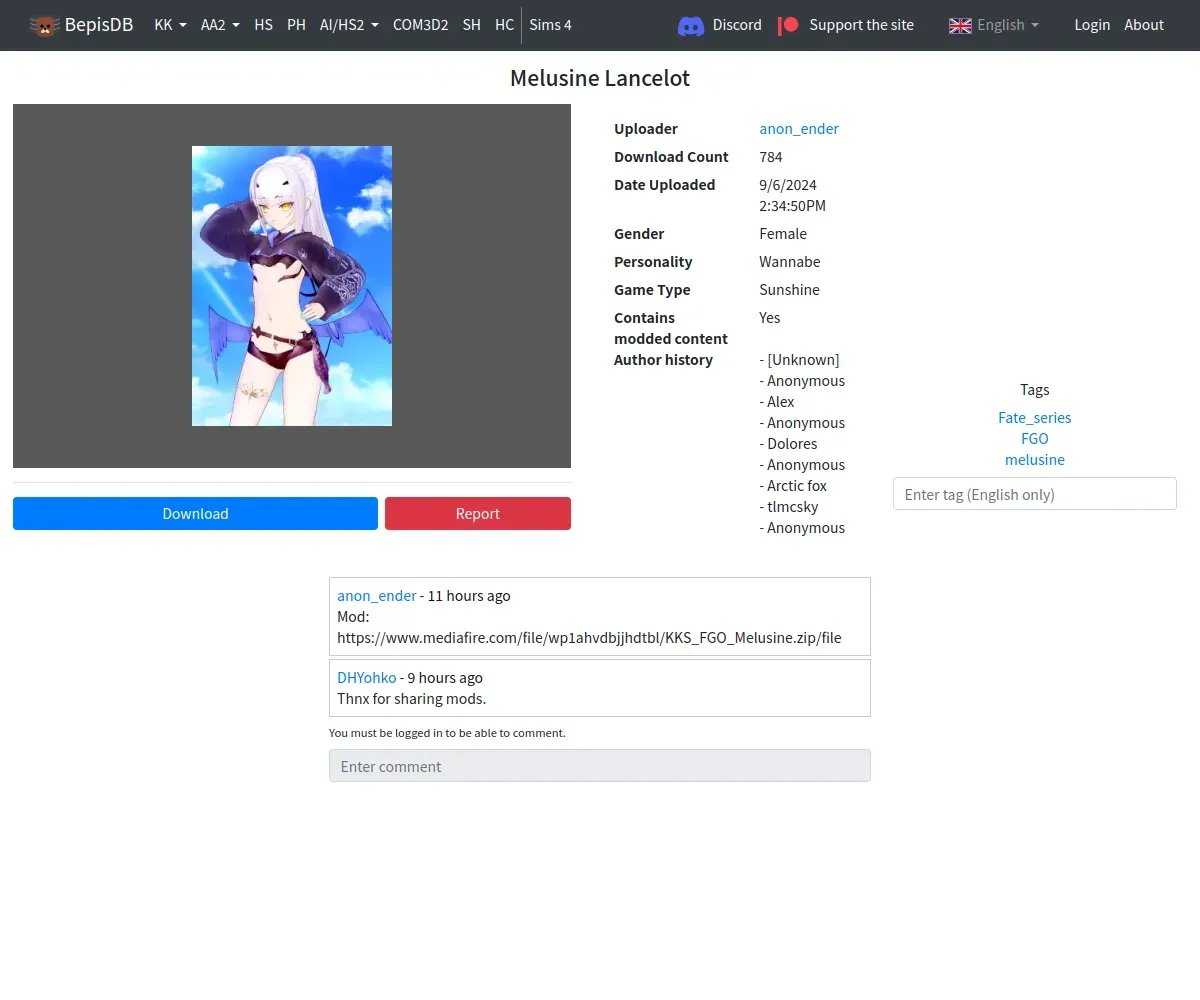
Task: Click the must be logged in notice
Action: click(x=447, y=733)
